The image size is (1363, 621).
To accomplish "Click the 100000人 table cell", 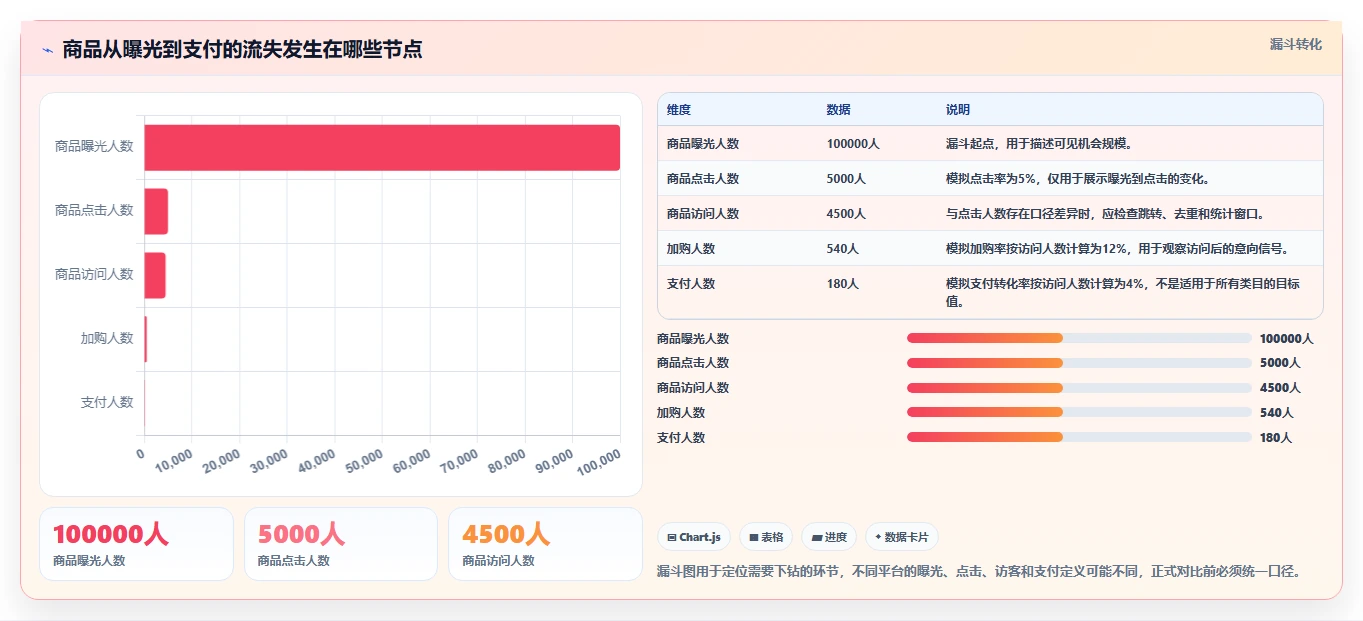I will tap(853, 144).
